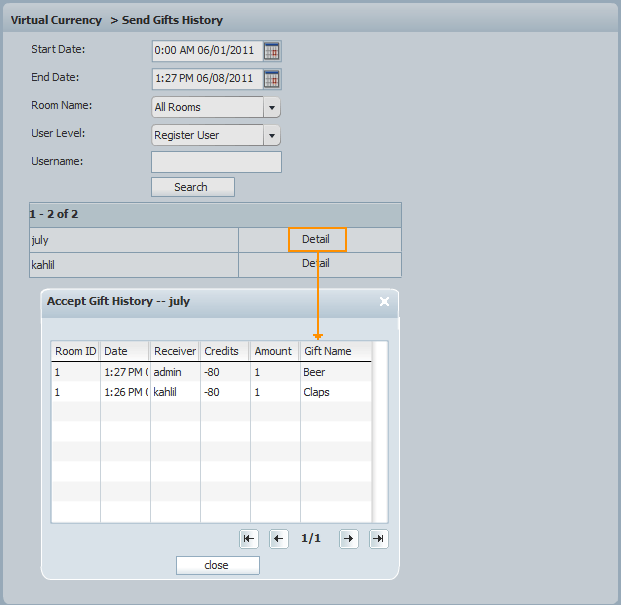This screenshot has width=621, height=605.
Task: Select the Beer gift row
Action: (211, 372)
